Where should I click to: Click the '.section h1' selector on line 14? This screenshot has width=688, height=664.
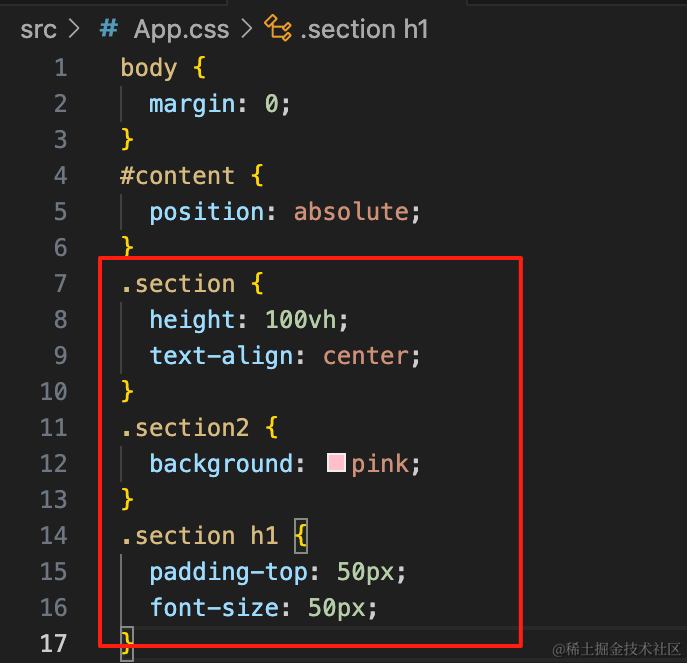pos(199,536)
